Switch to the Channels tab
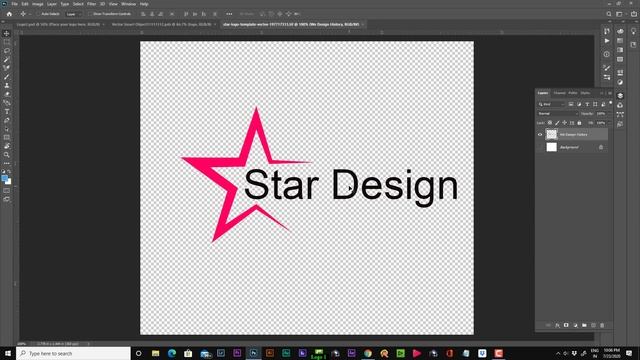 [x=559, y=93]
